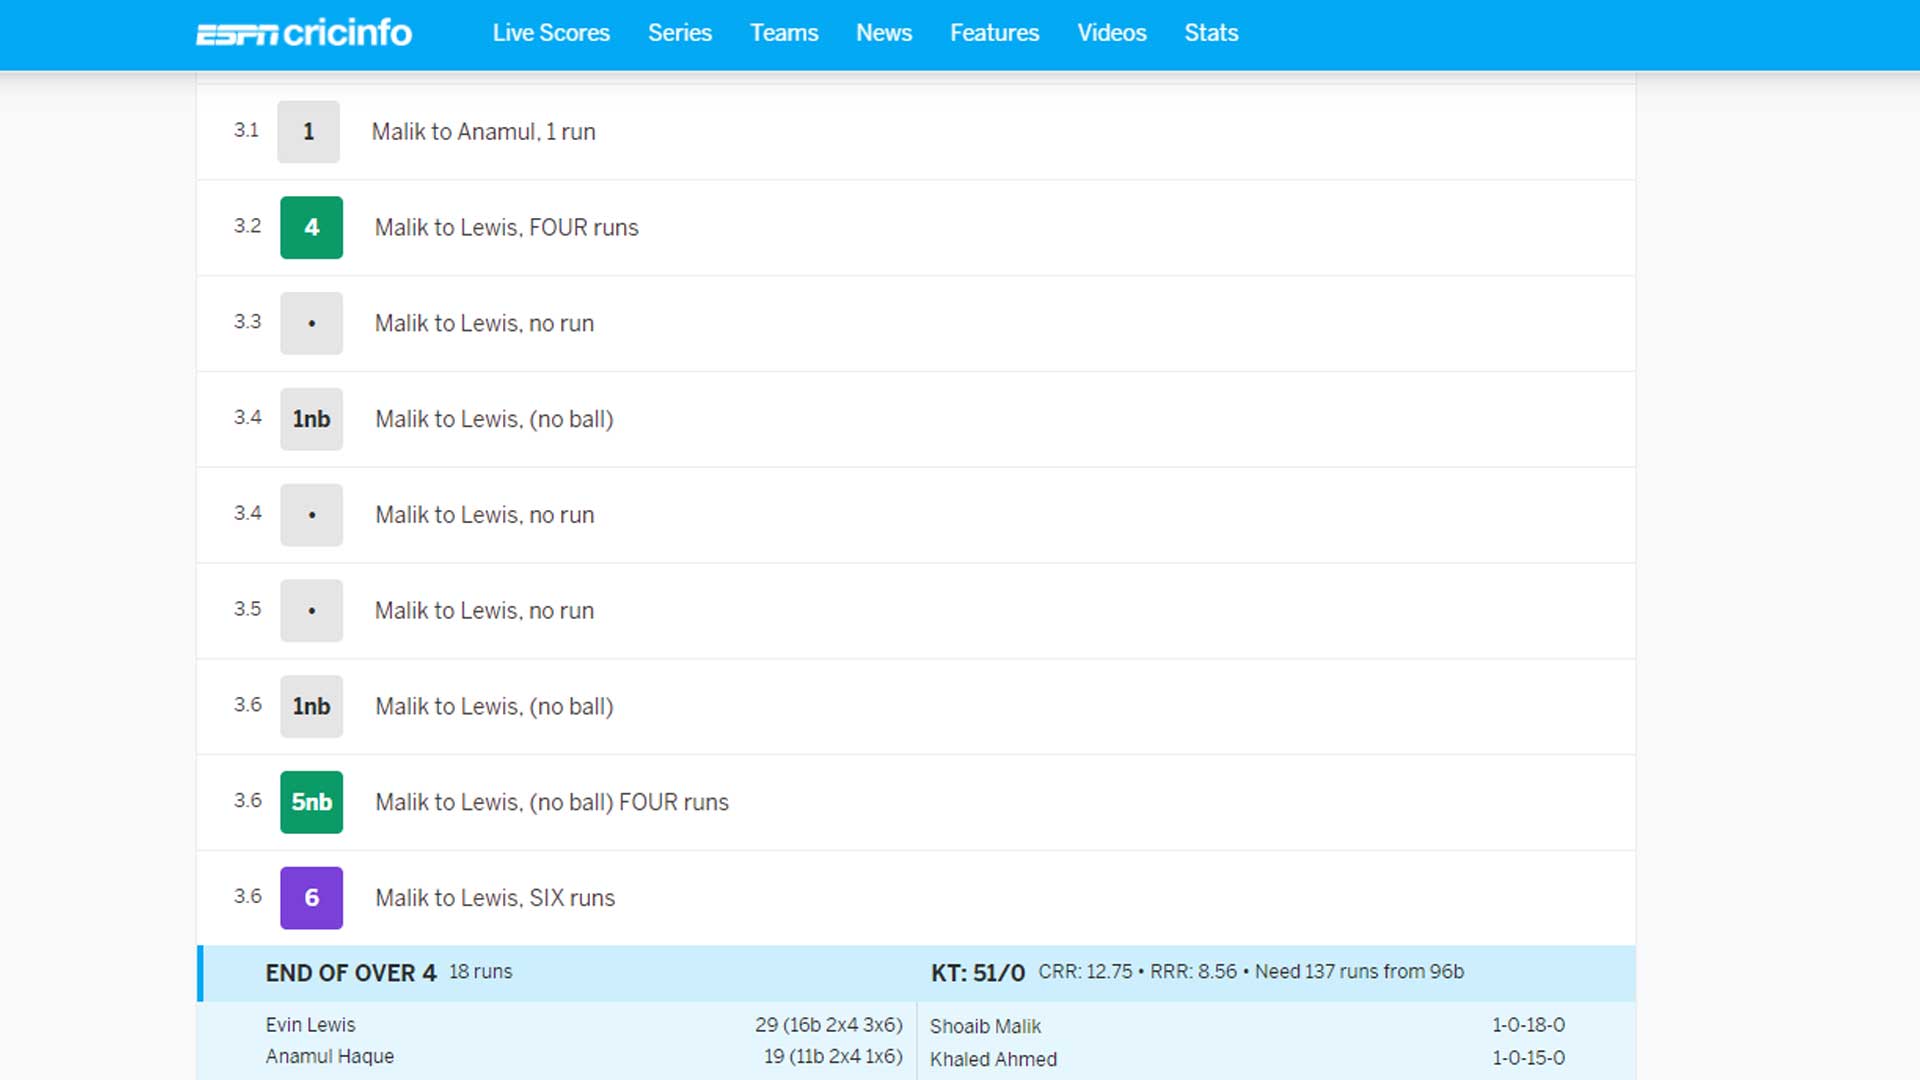Click Evin Lewis score 29 (16b 2x4 3x6)
Image resolution: width=1920 pixels, height=1080 pixels.
pyautogui.click(x=829, y=1025)
